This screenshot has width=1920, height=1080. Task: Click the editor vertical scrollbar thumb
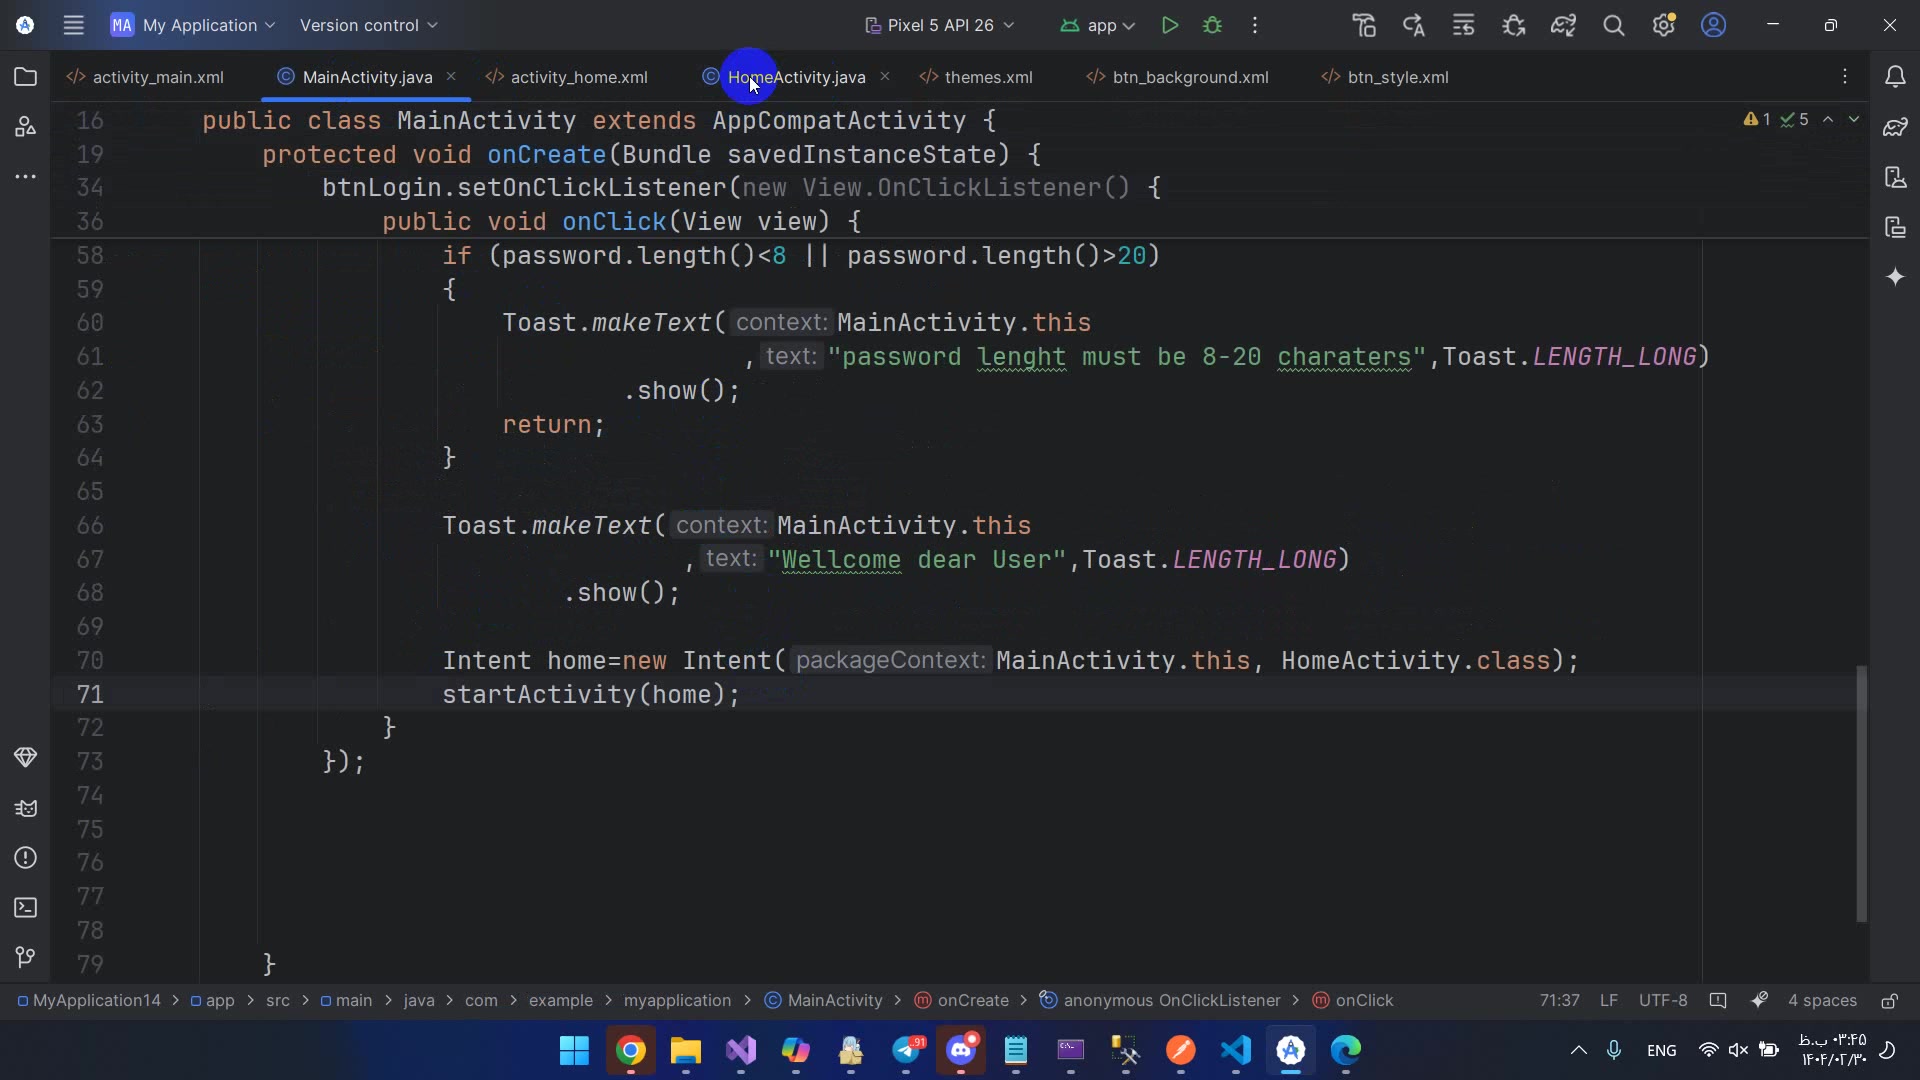tap(1861, 792)
